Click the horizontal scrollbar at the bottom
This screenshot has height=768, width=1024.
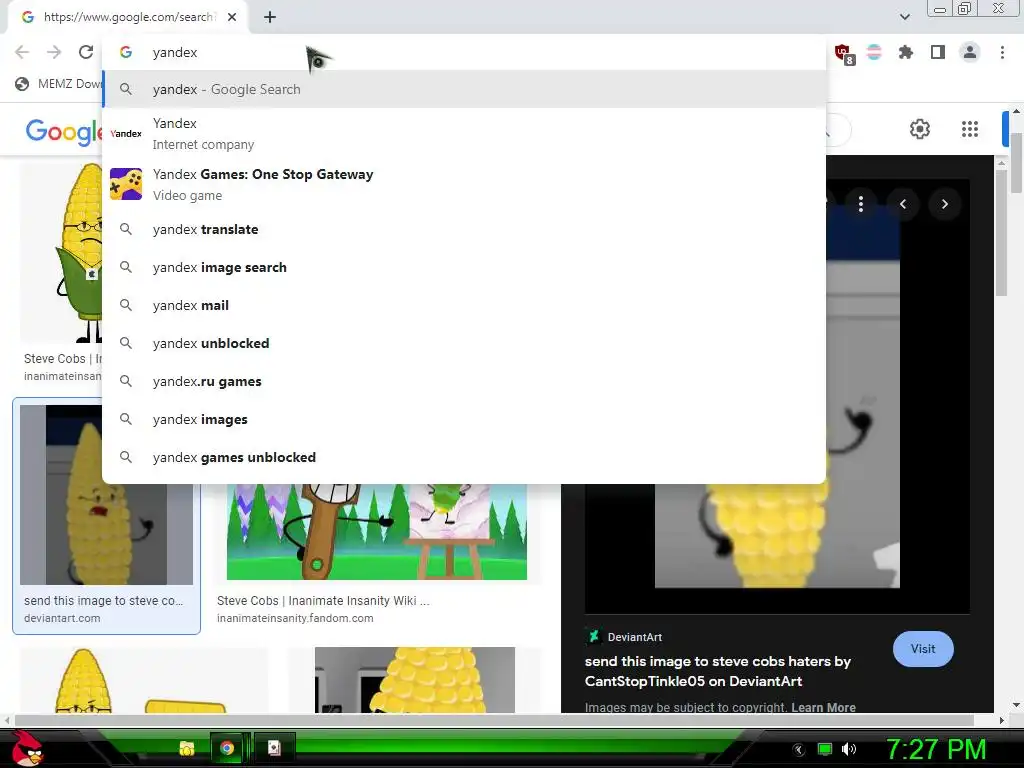(x=494, y=720)
